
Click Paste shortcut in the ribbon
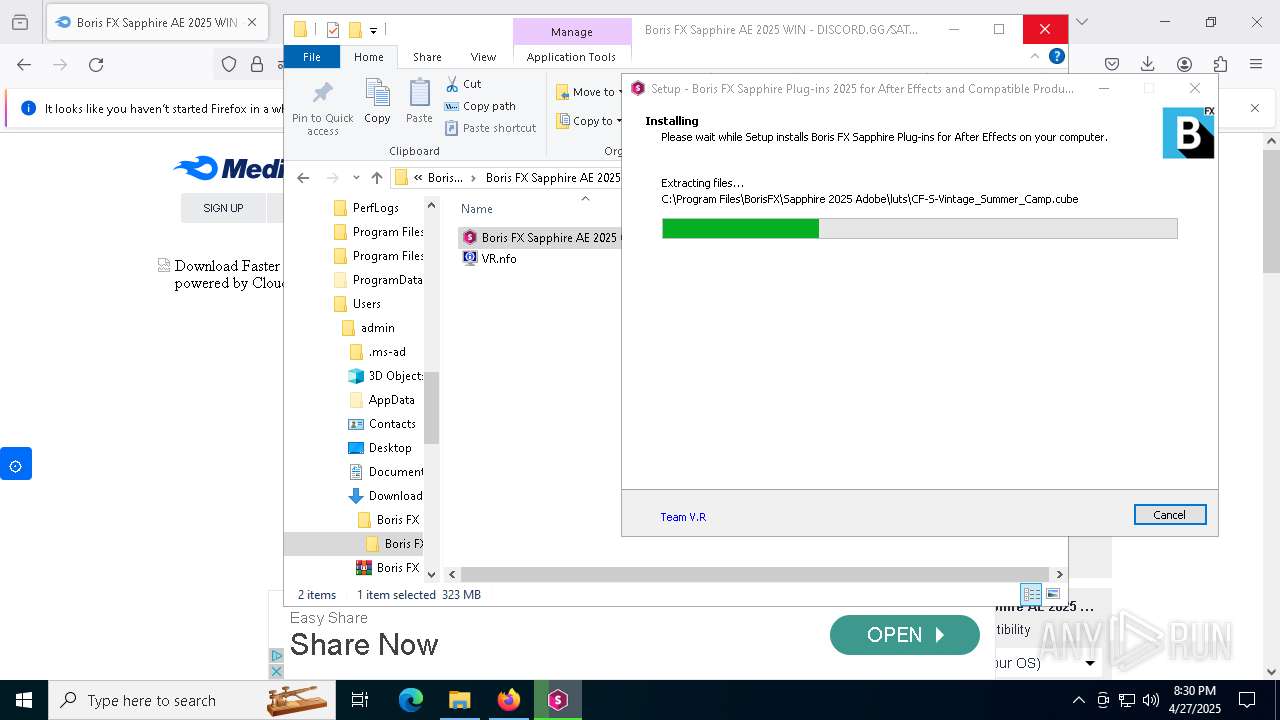(490, 128)
